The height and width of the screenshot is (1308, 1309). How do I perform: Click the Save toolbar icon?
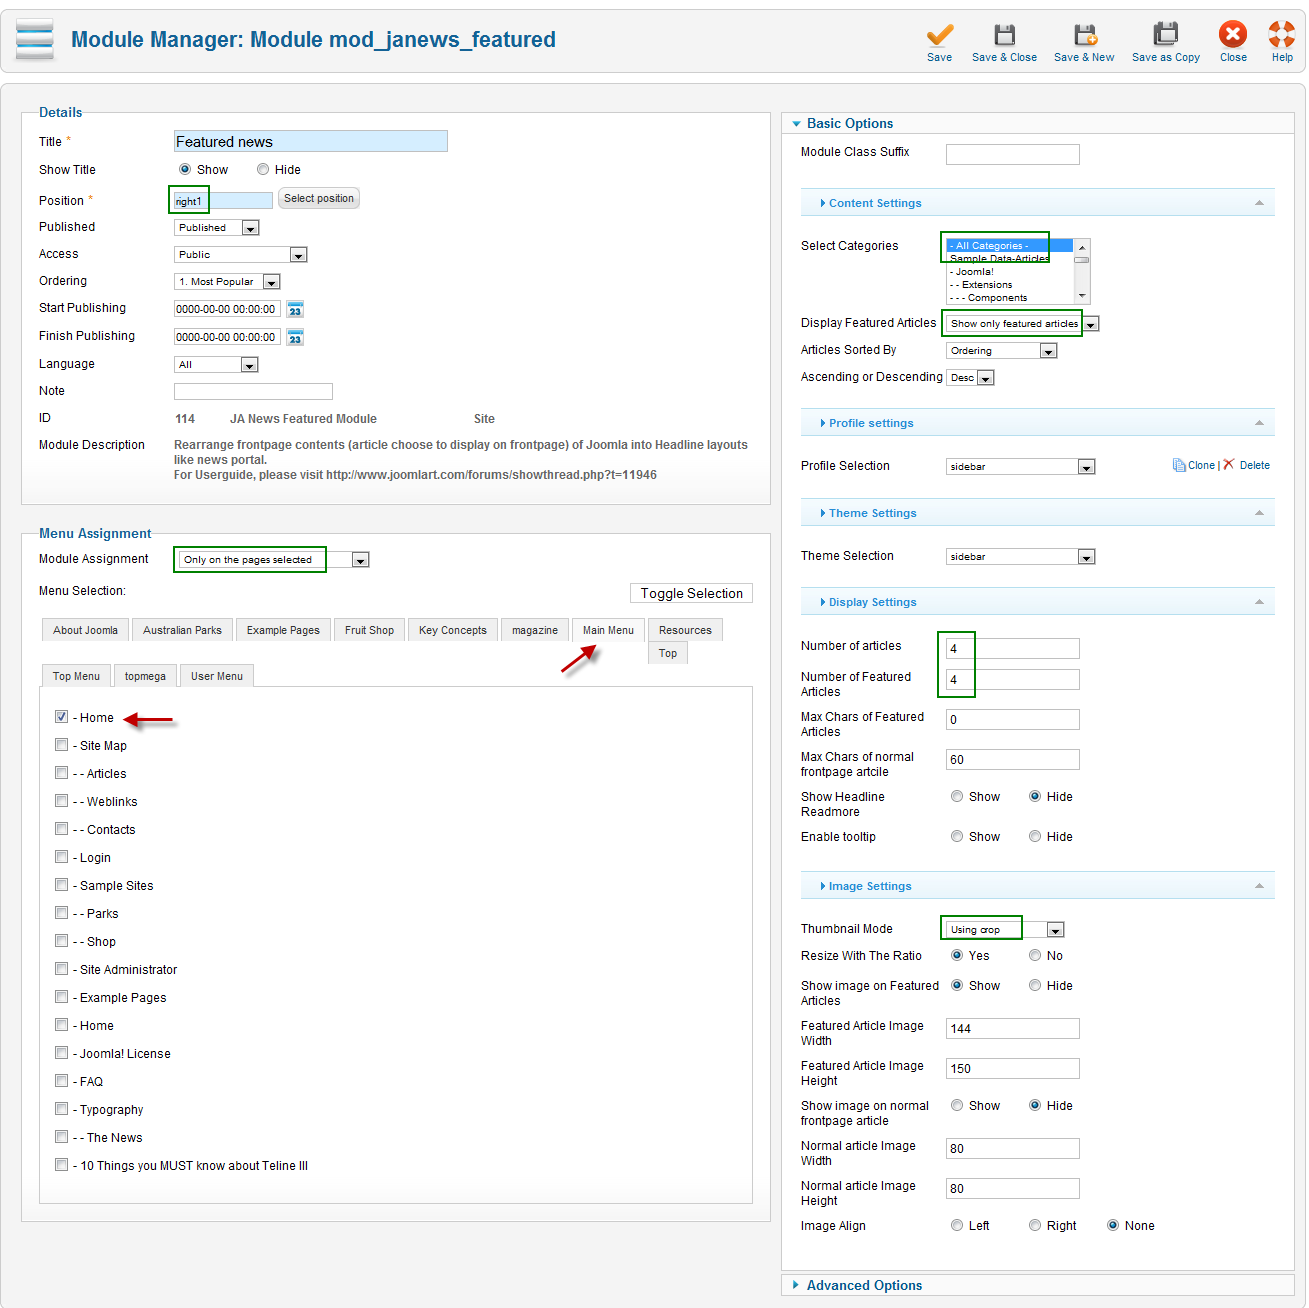click(x=939, y=36)
